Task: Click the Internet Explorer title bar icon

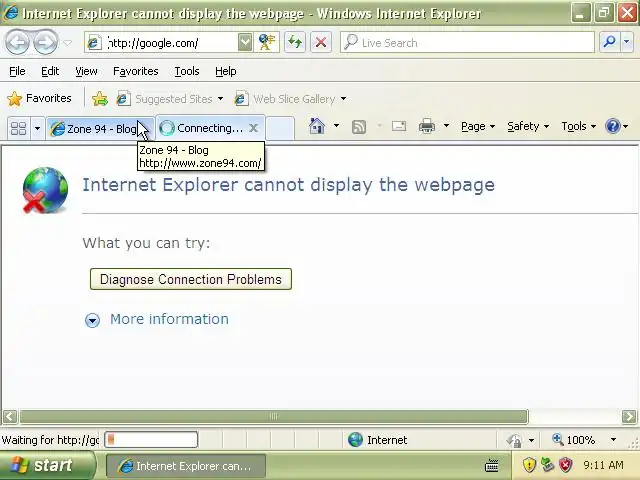Action: 11,13
